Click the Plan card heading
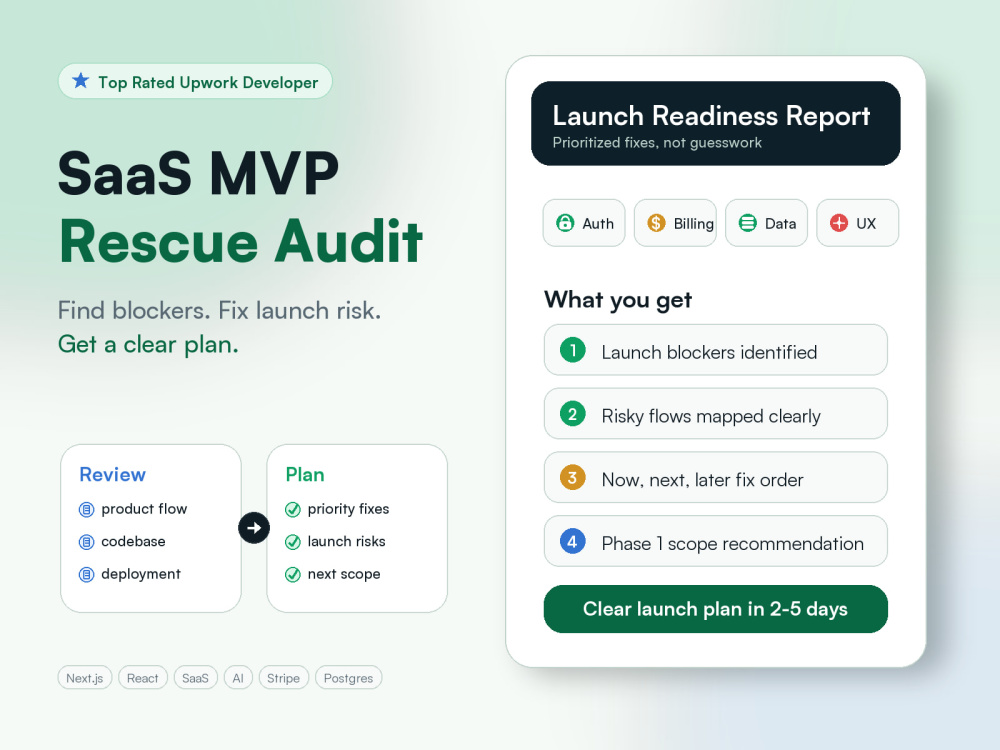The image size is (1000, 750). tap(305, 474)
